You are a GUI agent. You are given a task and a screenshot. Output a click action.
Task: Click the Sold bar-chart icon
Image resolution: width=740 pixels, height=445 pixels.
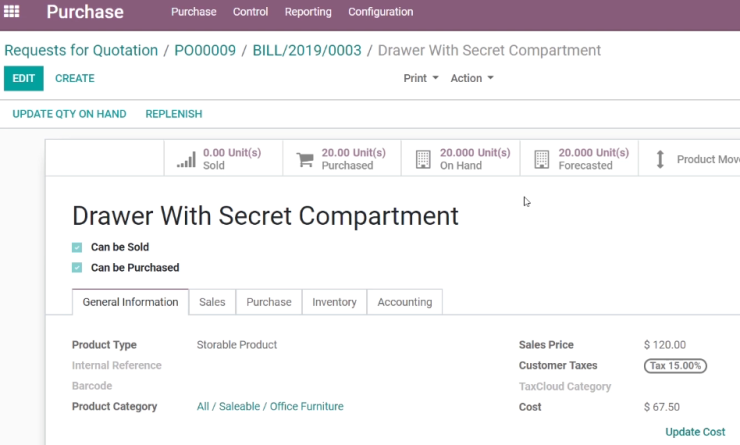pos(186,160)
